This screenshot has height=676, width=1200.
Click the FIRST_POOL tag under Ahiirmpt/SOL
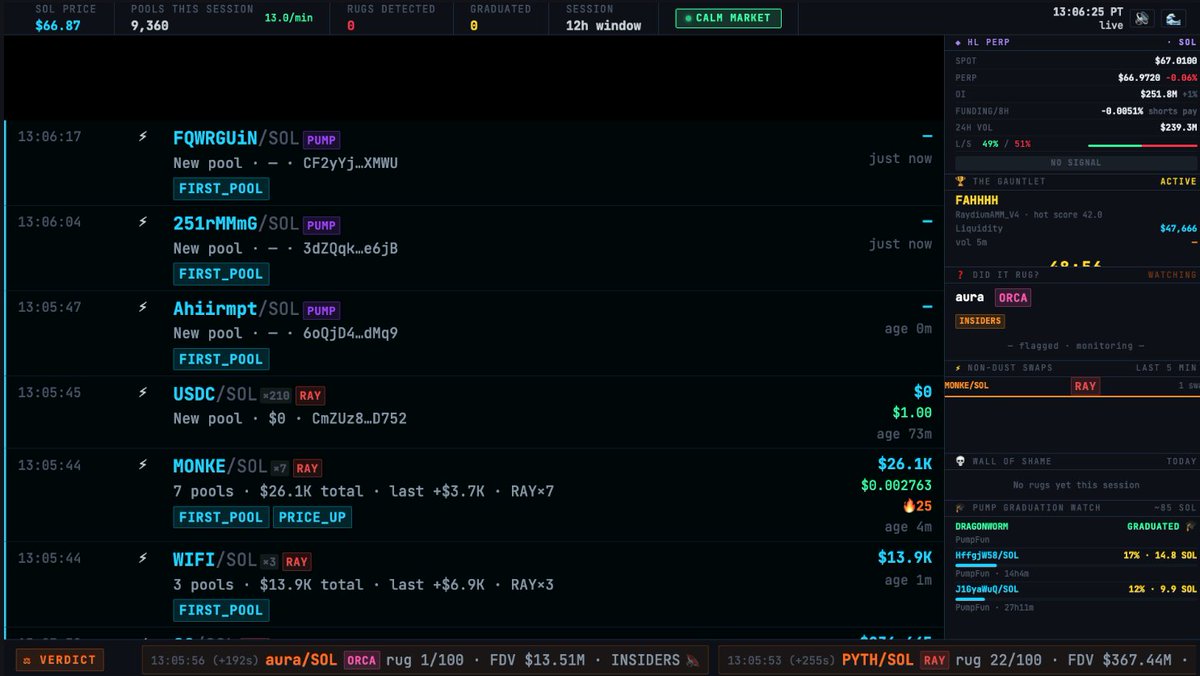pos(221,358)
